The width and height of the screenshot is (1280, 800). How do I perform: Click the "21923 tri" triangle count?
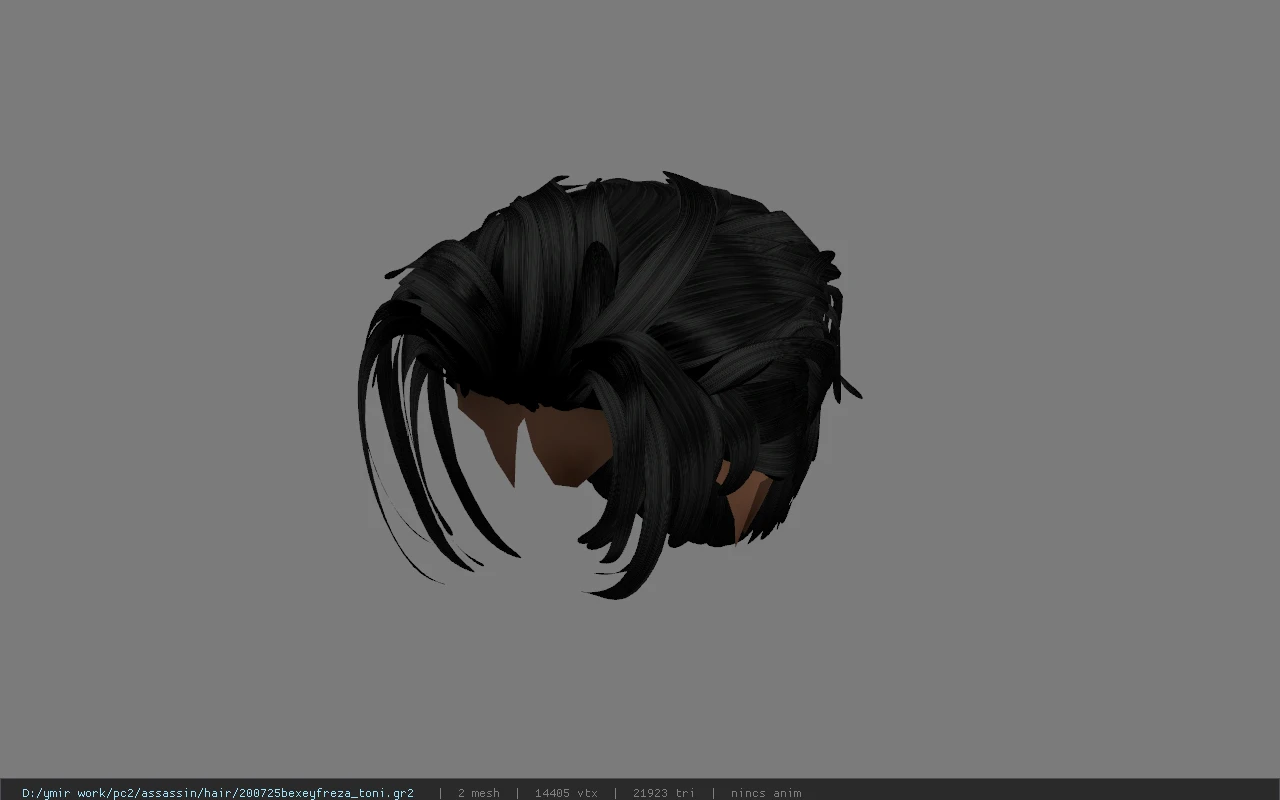(663, 793)
